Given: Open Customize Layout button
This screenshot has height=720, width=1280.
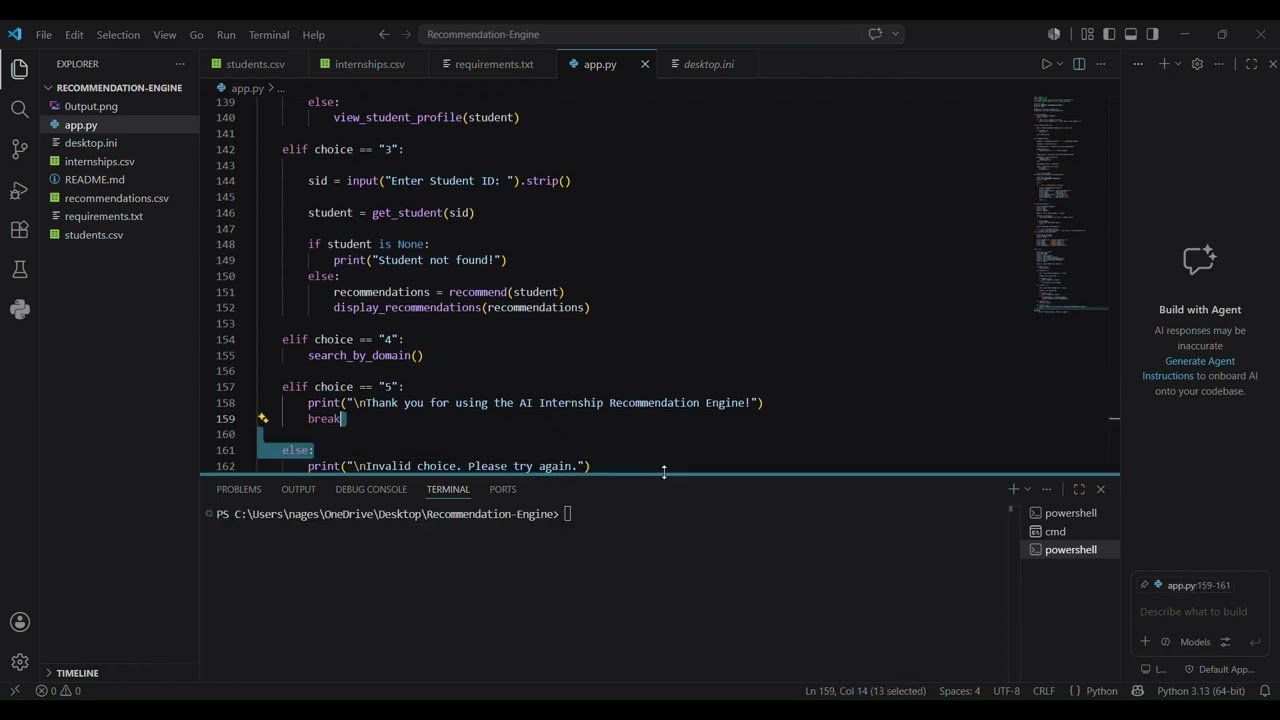Looking at the screenshot, I should [1087, 34].
